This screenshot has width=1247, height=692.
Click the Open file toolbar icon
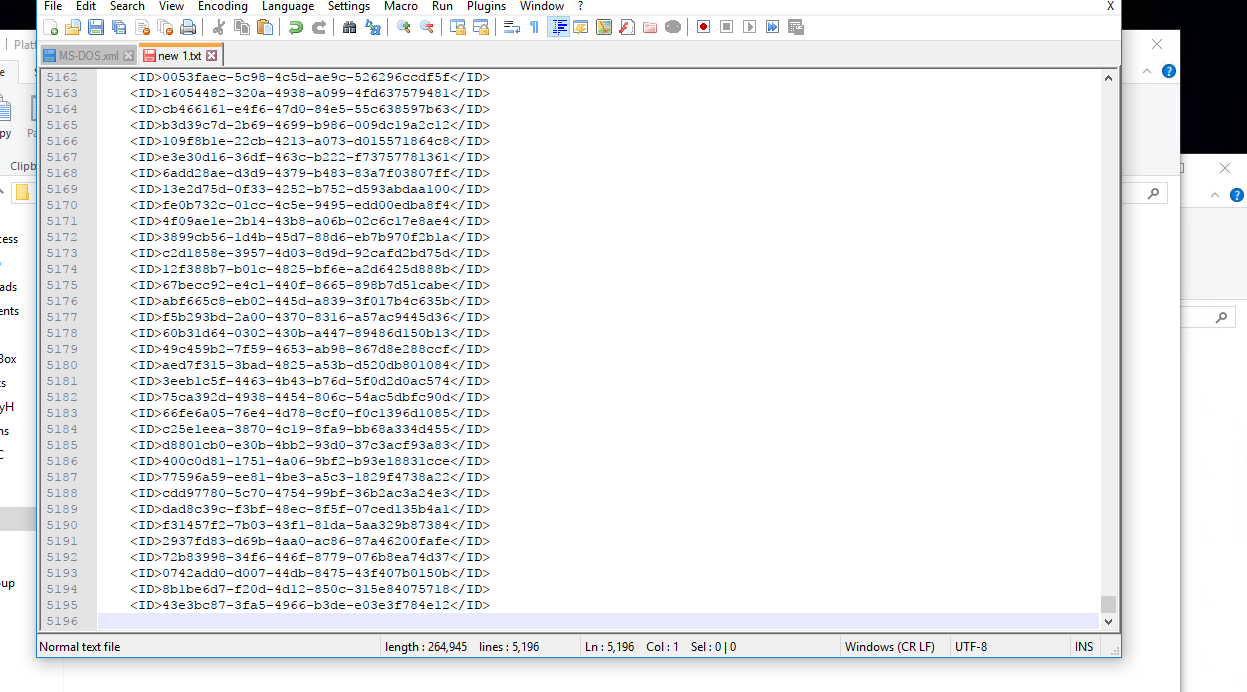(x=73, y=27)
